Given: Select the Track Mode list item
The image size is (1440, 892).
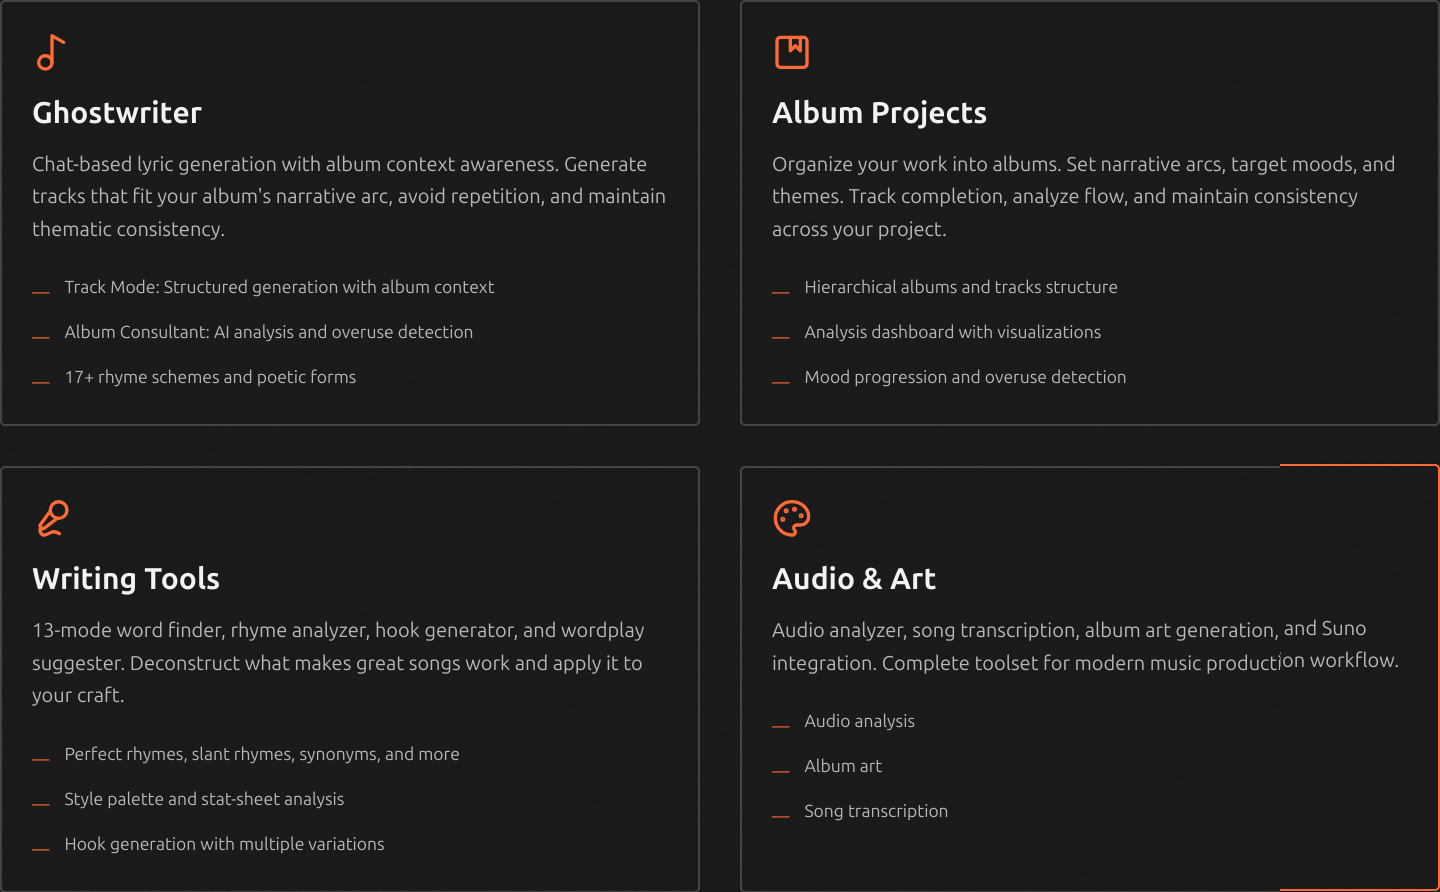Looking at the screenshot, I should (x=279, y=286).
